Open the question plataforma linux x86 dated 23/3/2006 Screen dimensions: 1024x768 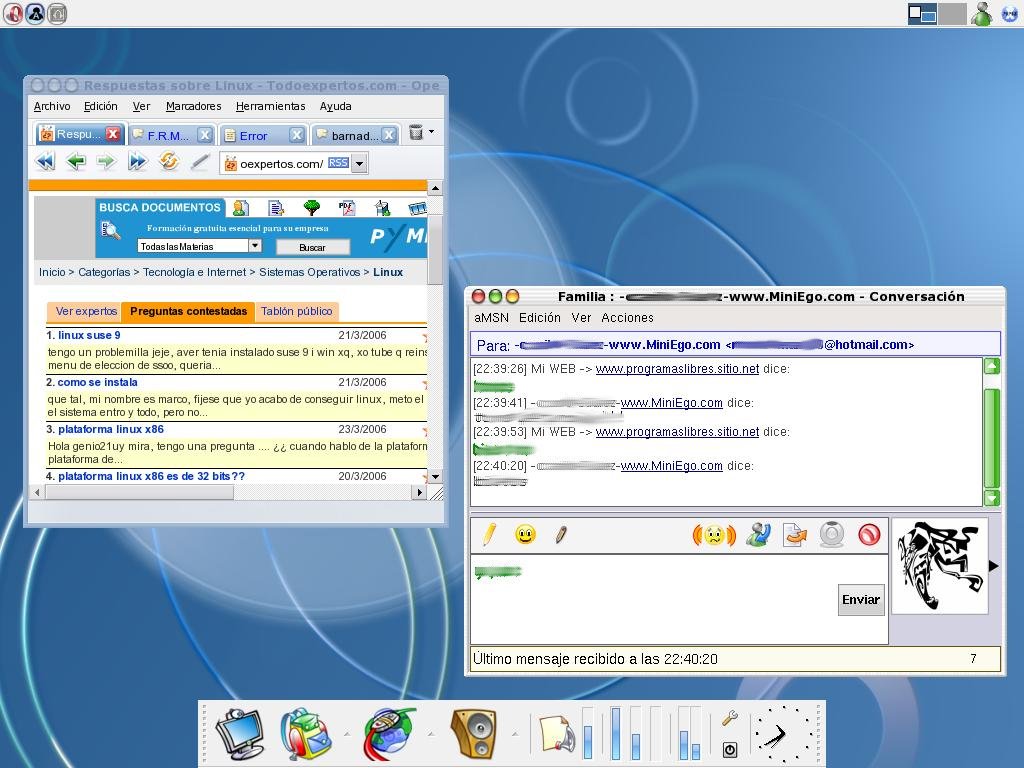pos(111,429)
